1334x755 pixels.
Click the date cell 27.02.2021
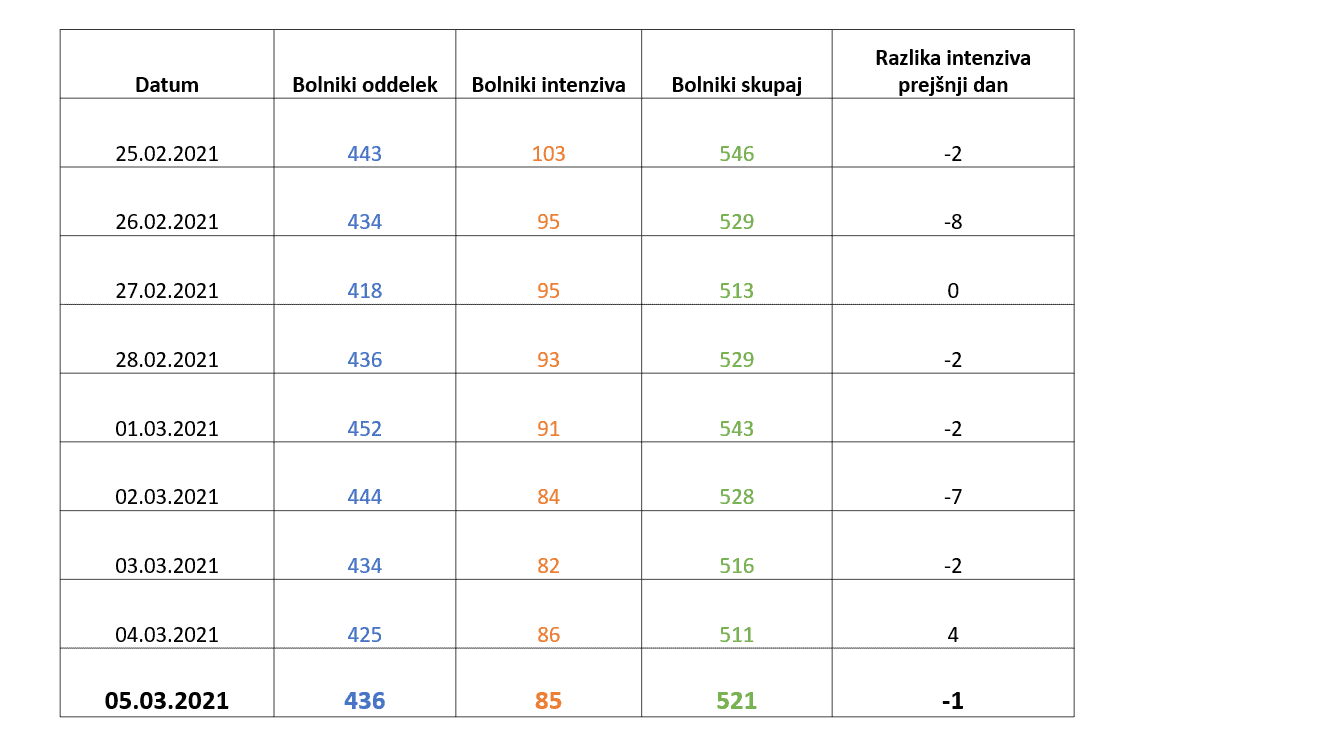point(167,291)
